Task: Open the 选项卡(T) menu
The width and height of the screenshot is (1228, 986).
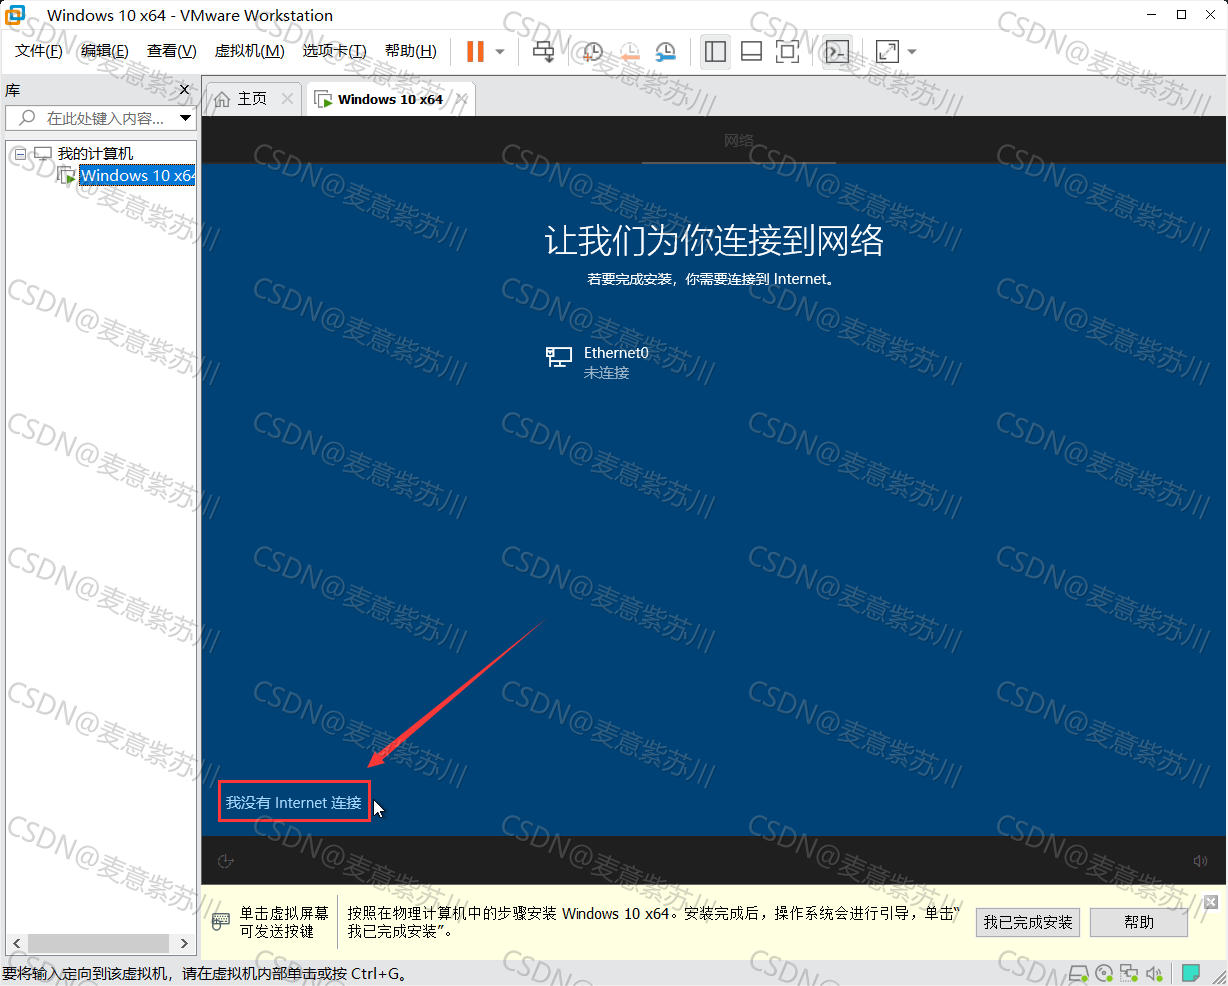Action: 335,51
